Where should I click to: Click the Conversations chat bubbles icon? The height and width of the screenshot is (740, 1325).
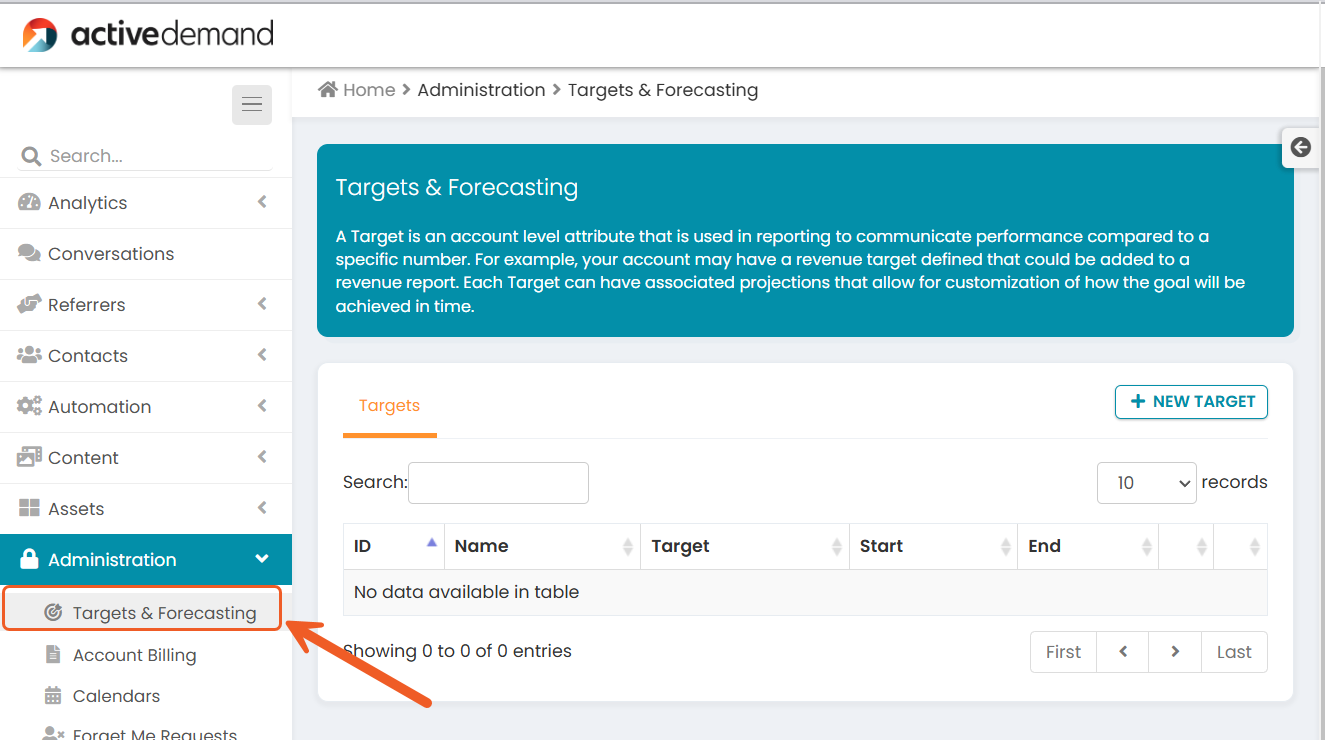click(x=29, y=253)
